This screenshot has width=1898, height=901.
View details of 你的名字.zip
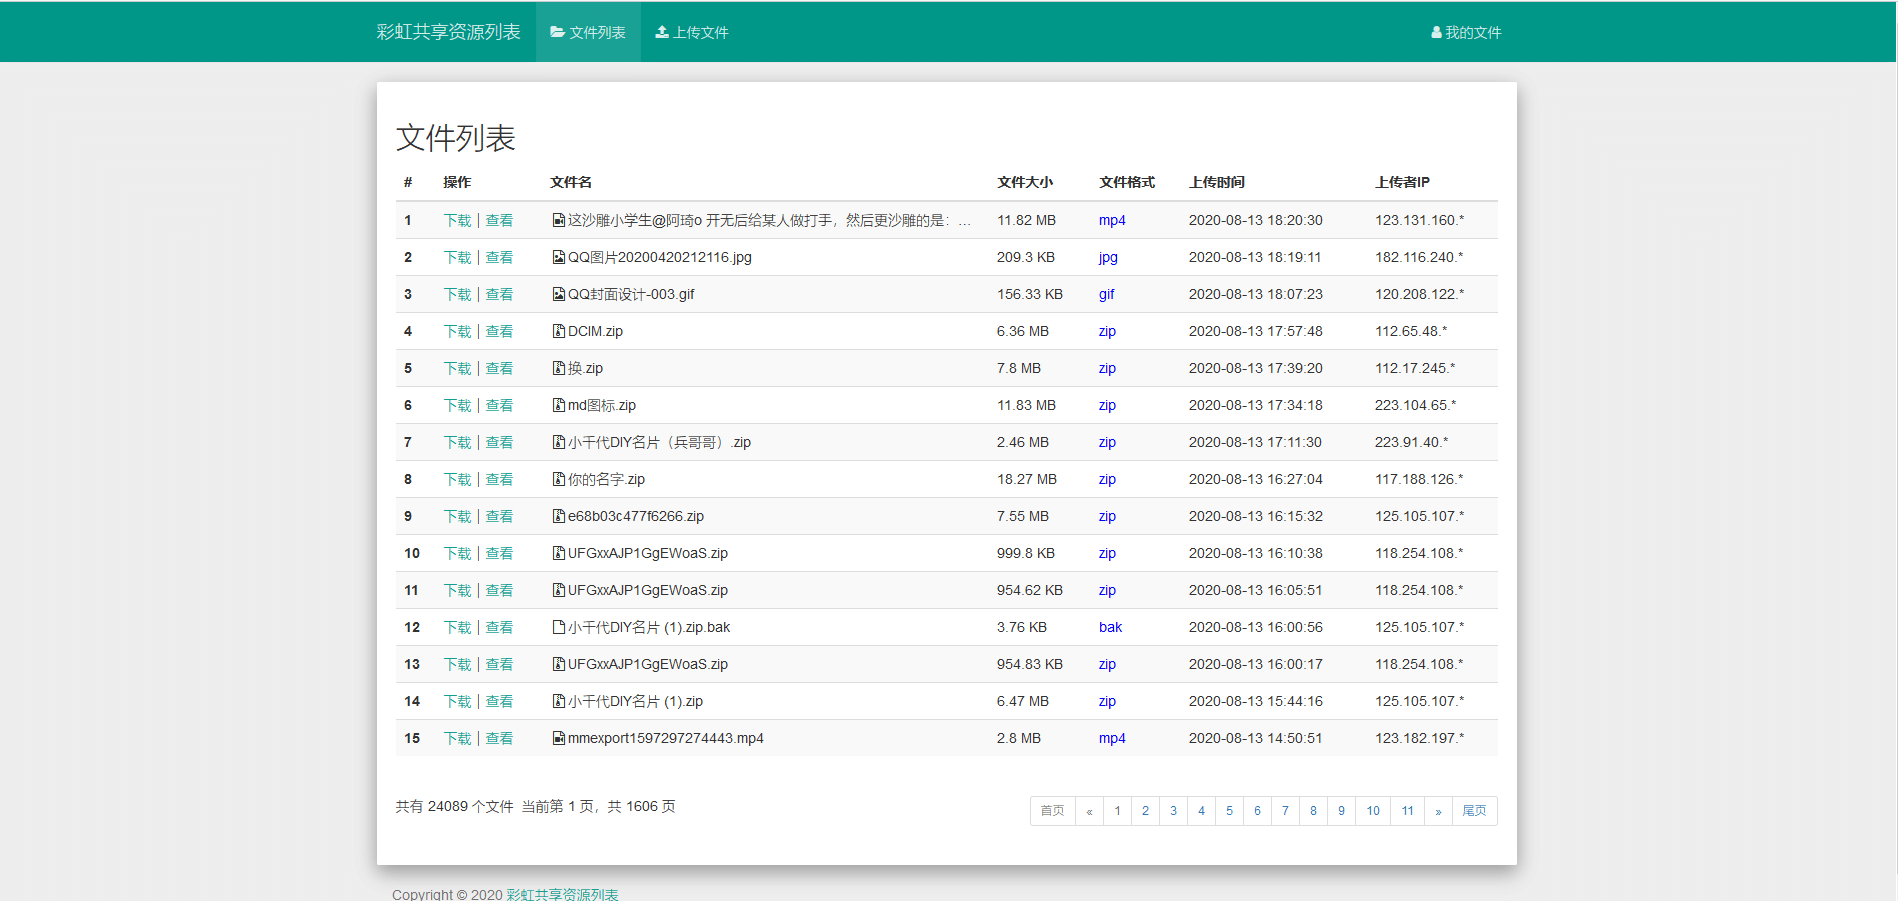(499, 479)
